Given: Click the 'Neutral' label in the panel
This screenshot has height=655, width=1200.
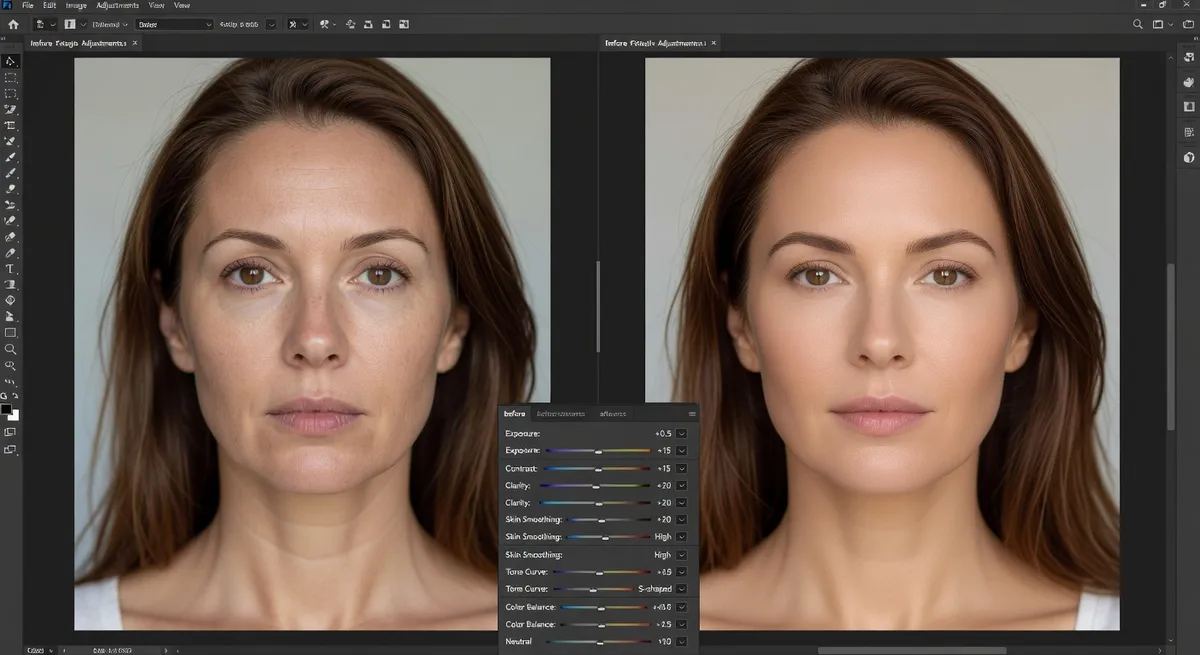Looking at the screenshot, I should tap(519, 641).
